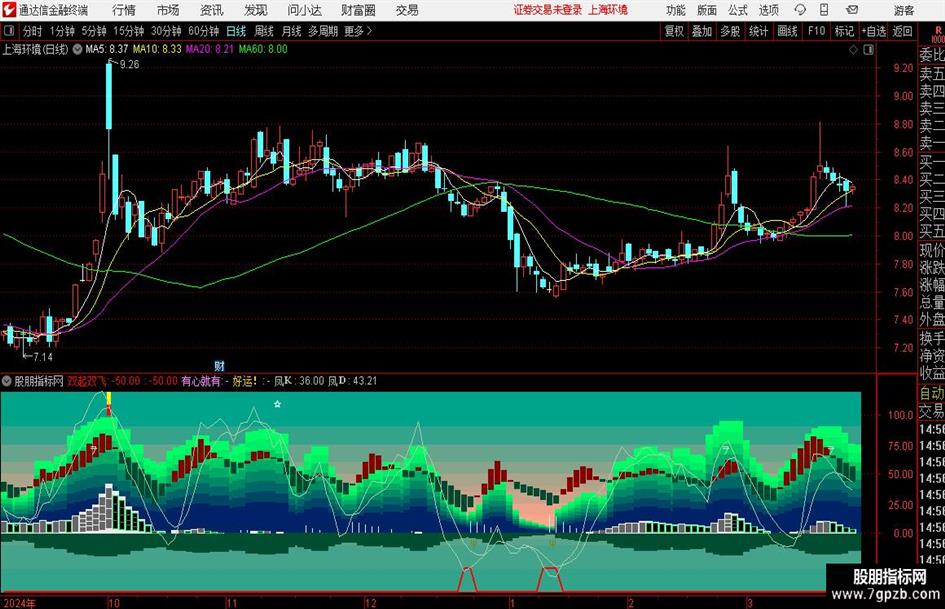
Task: Select the 日线 daily period tab
Action: (236, 31)
